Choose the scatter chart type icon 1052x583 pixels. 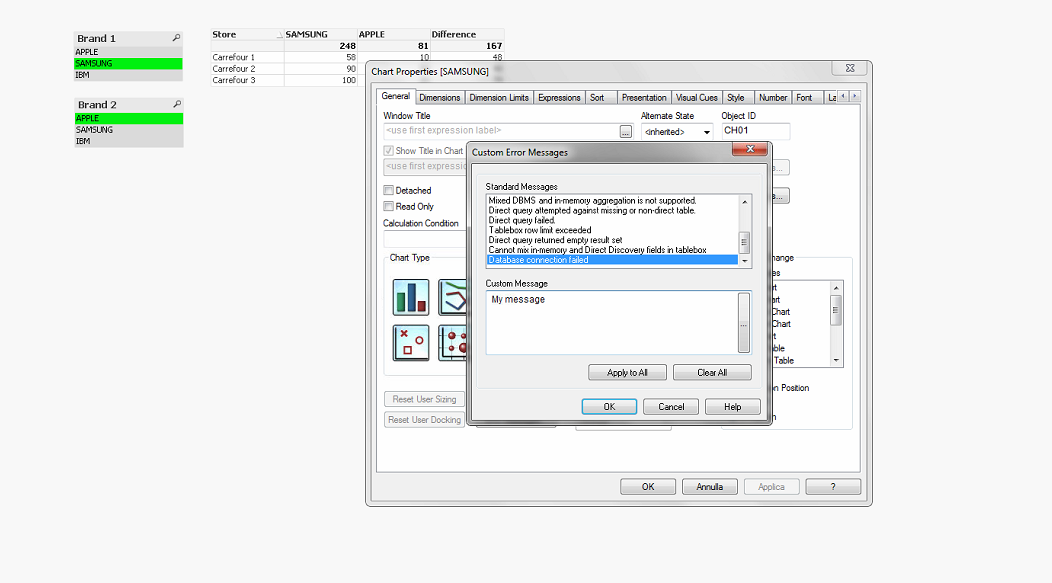(x=411, y=343)
